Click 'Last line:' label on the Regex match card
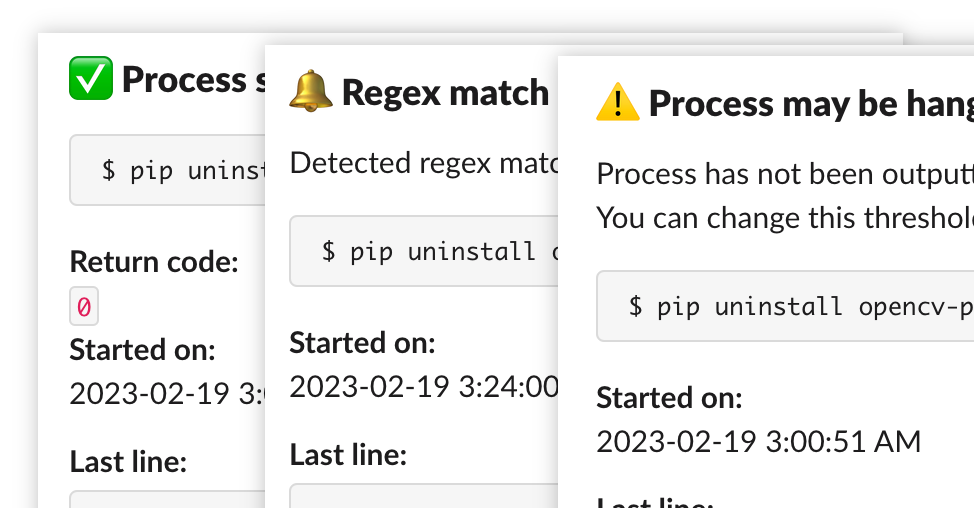This screenshot has height=508, width=974. click(348, 455)
